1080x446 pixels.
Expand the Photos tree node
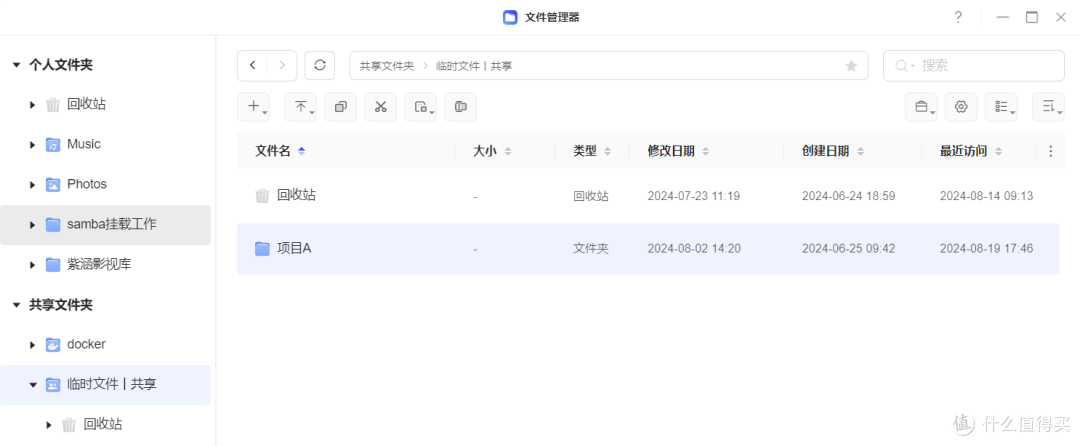32,185
